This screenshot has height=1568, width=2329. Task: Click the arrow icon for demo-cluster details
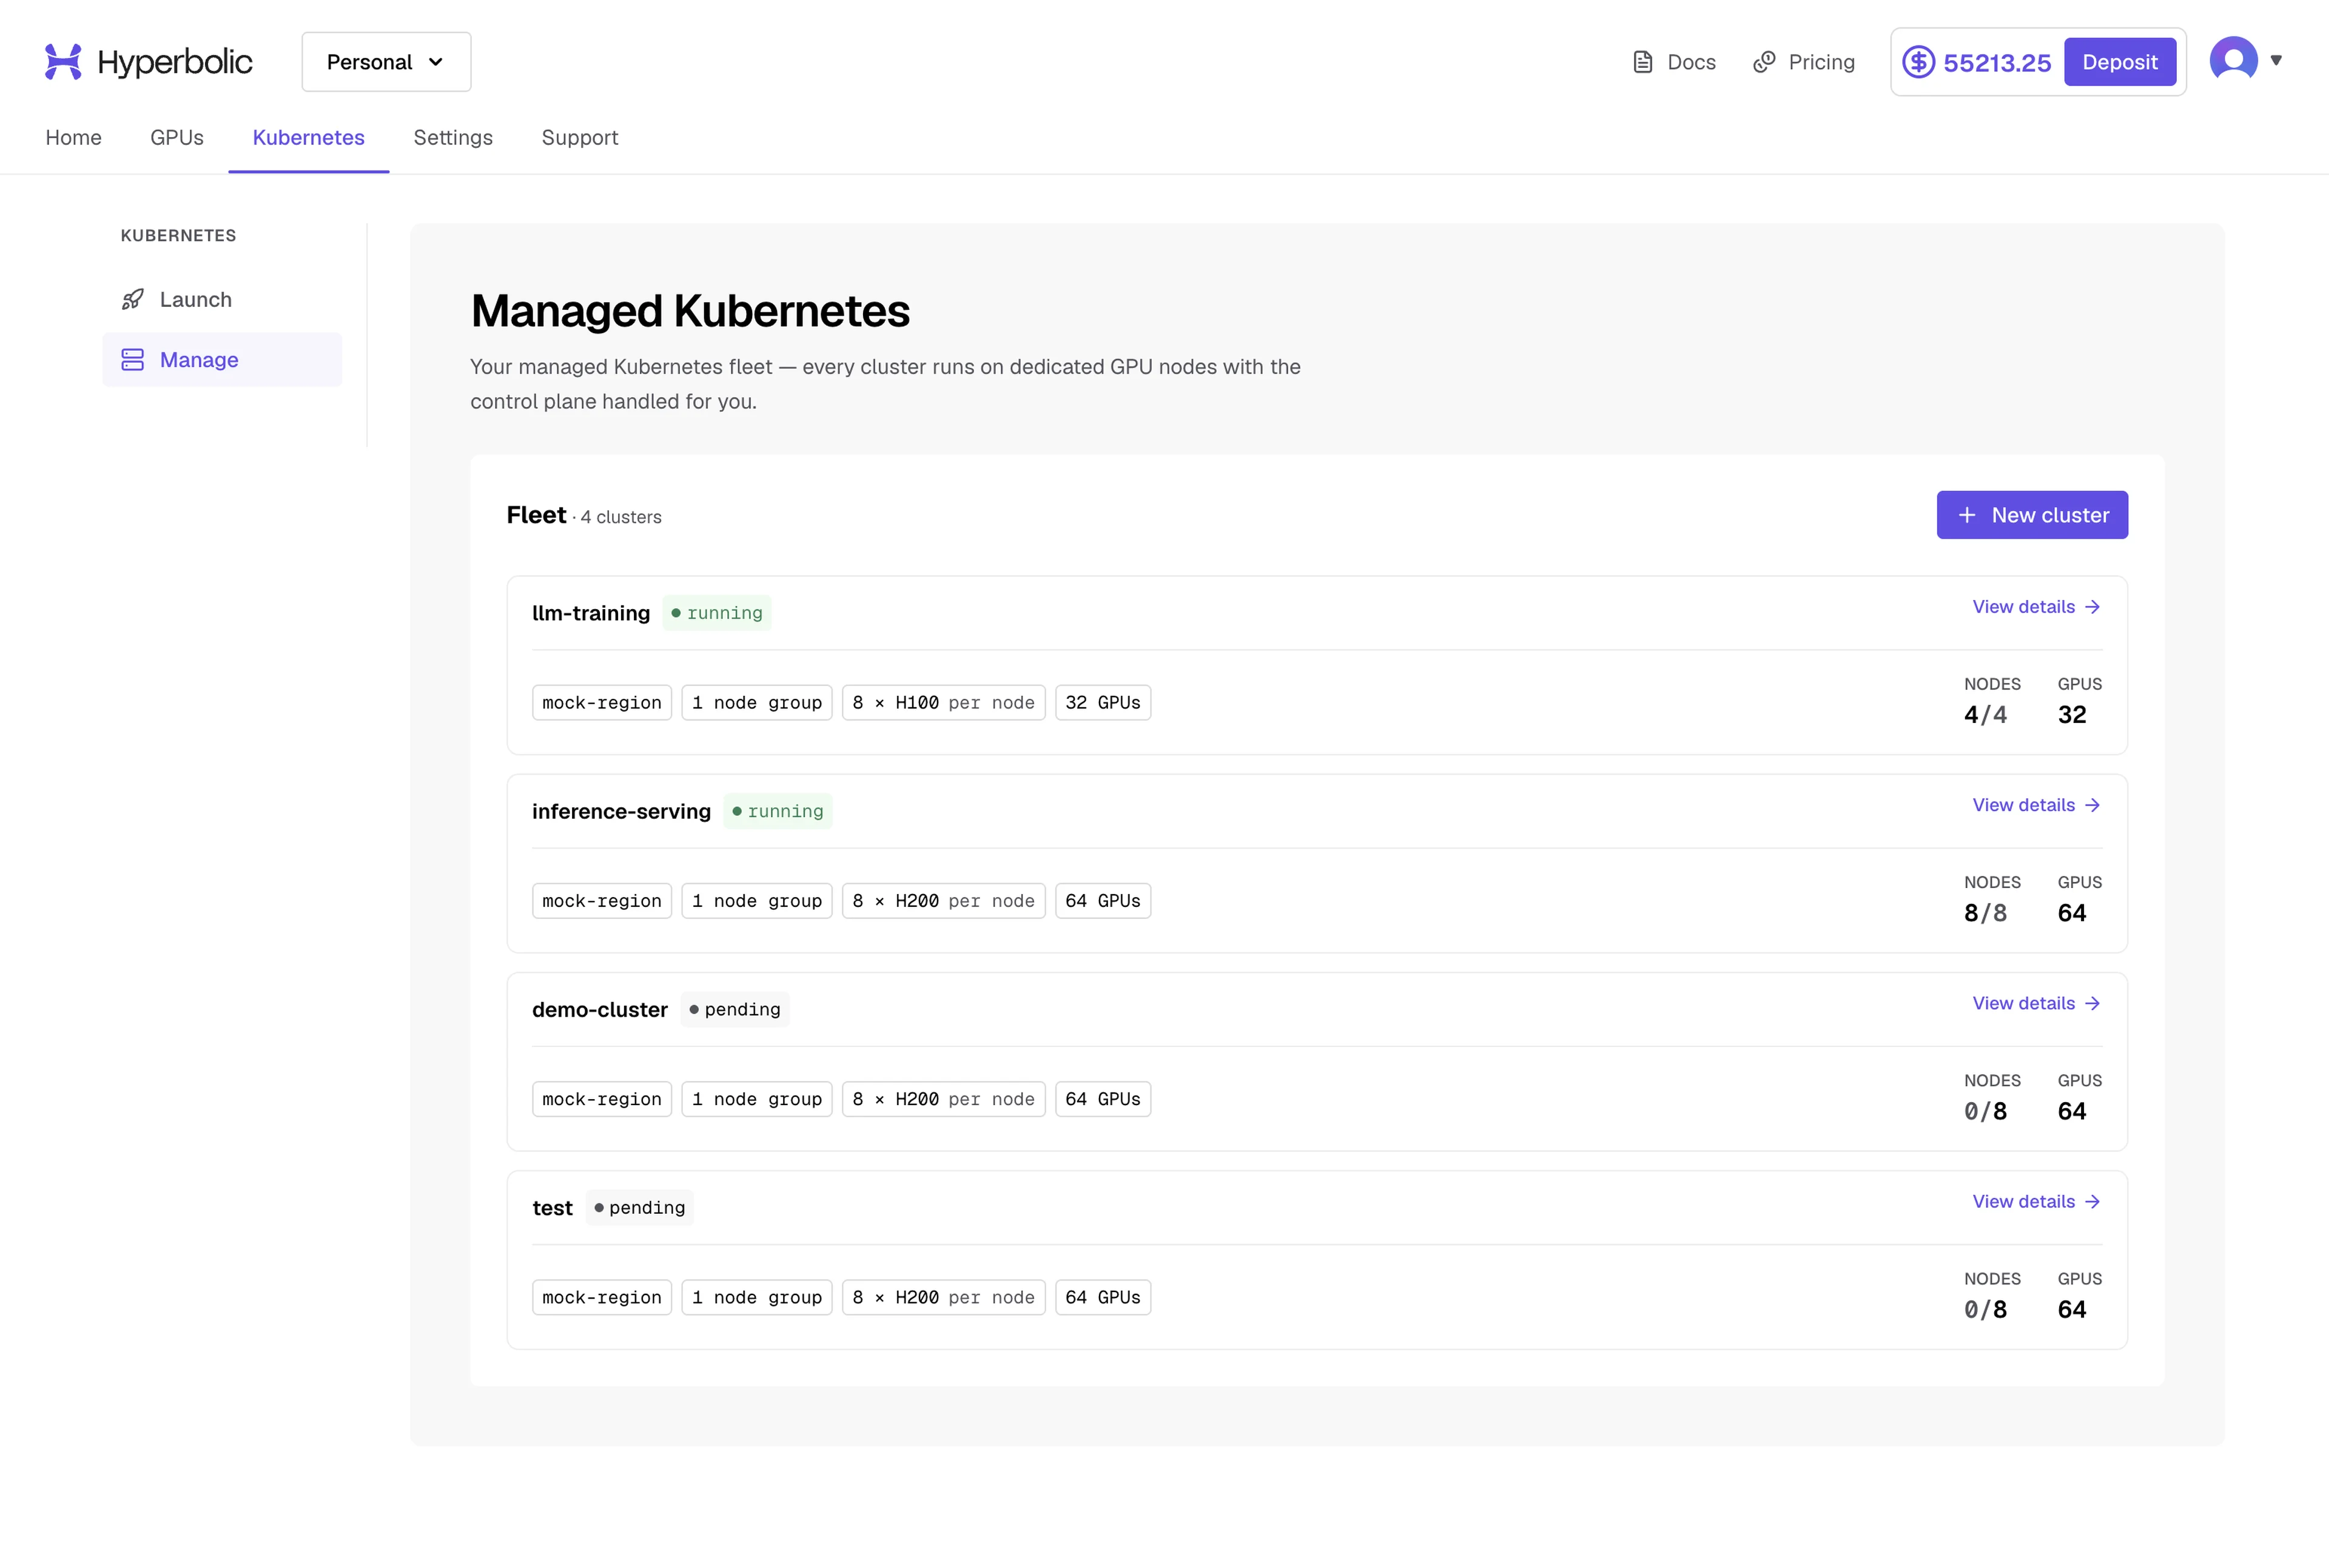coord(2092,1003)
